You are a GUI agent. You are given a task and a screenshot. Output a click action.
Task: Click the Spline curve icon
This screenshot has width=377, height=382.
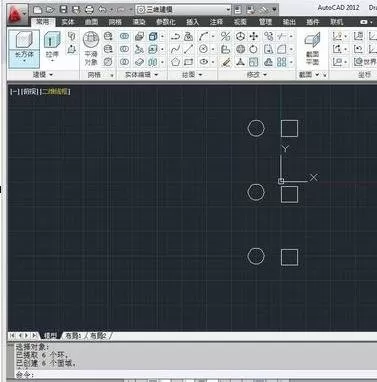pyautogui.click(x=175, y=49)
